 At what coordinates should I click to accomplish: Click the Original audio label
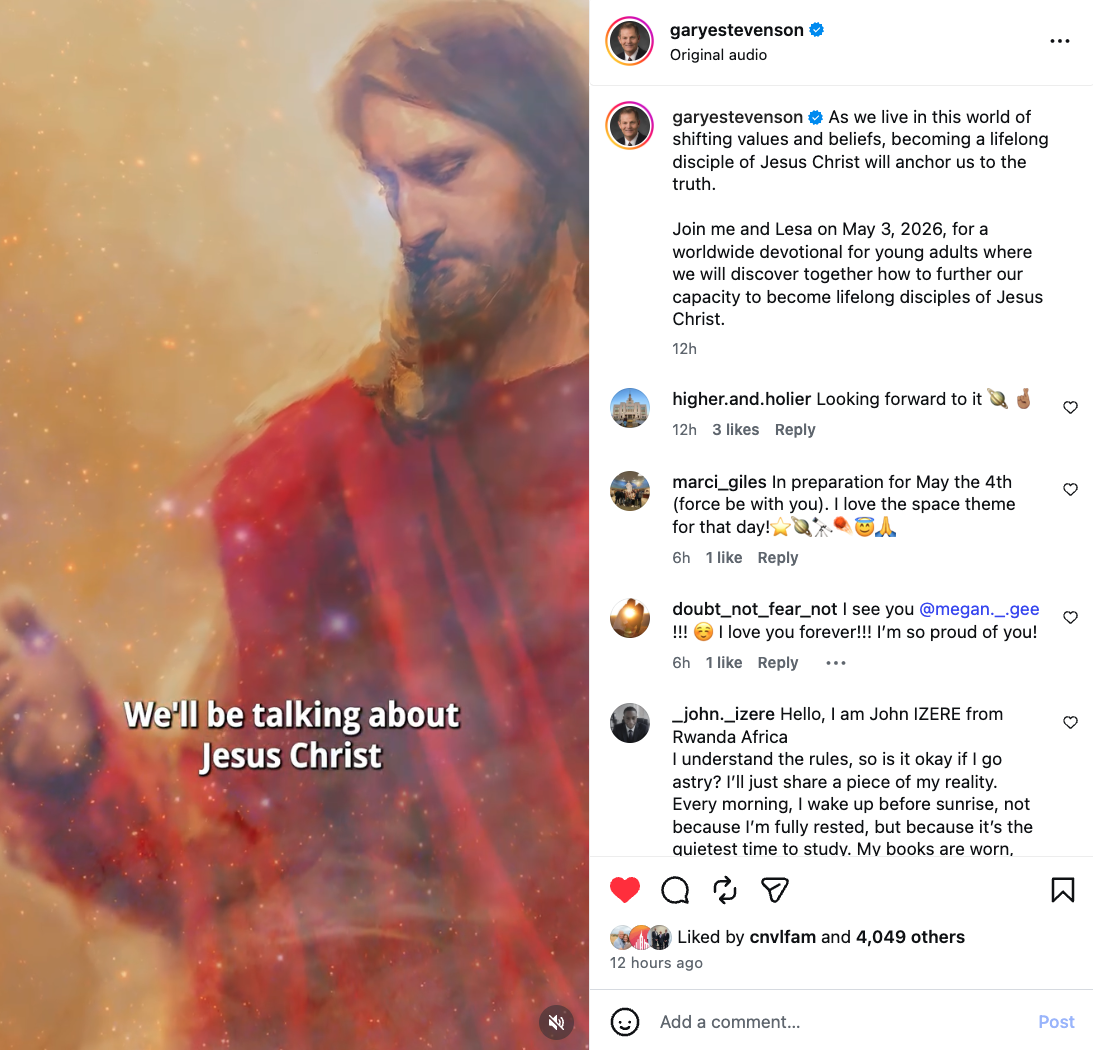(x=718, y=55)
